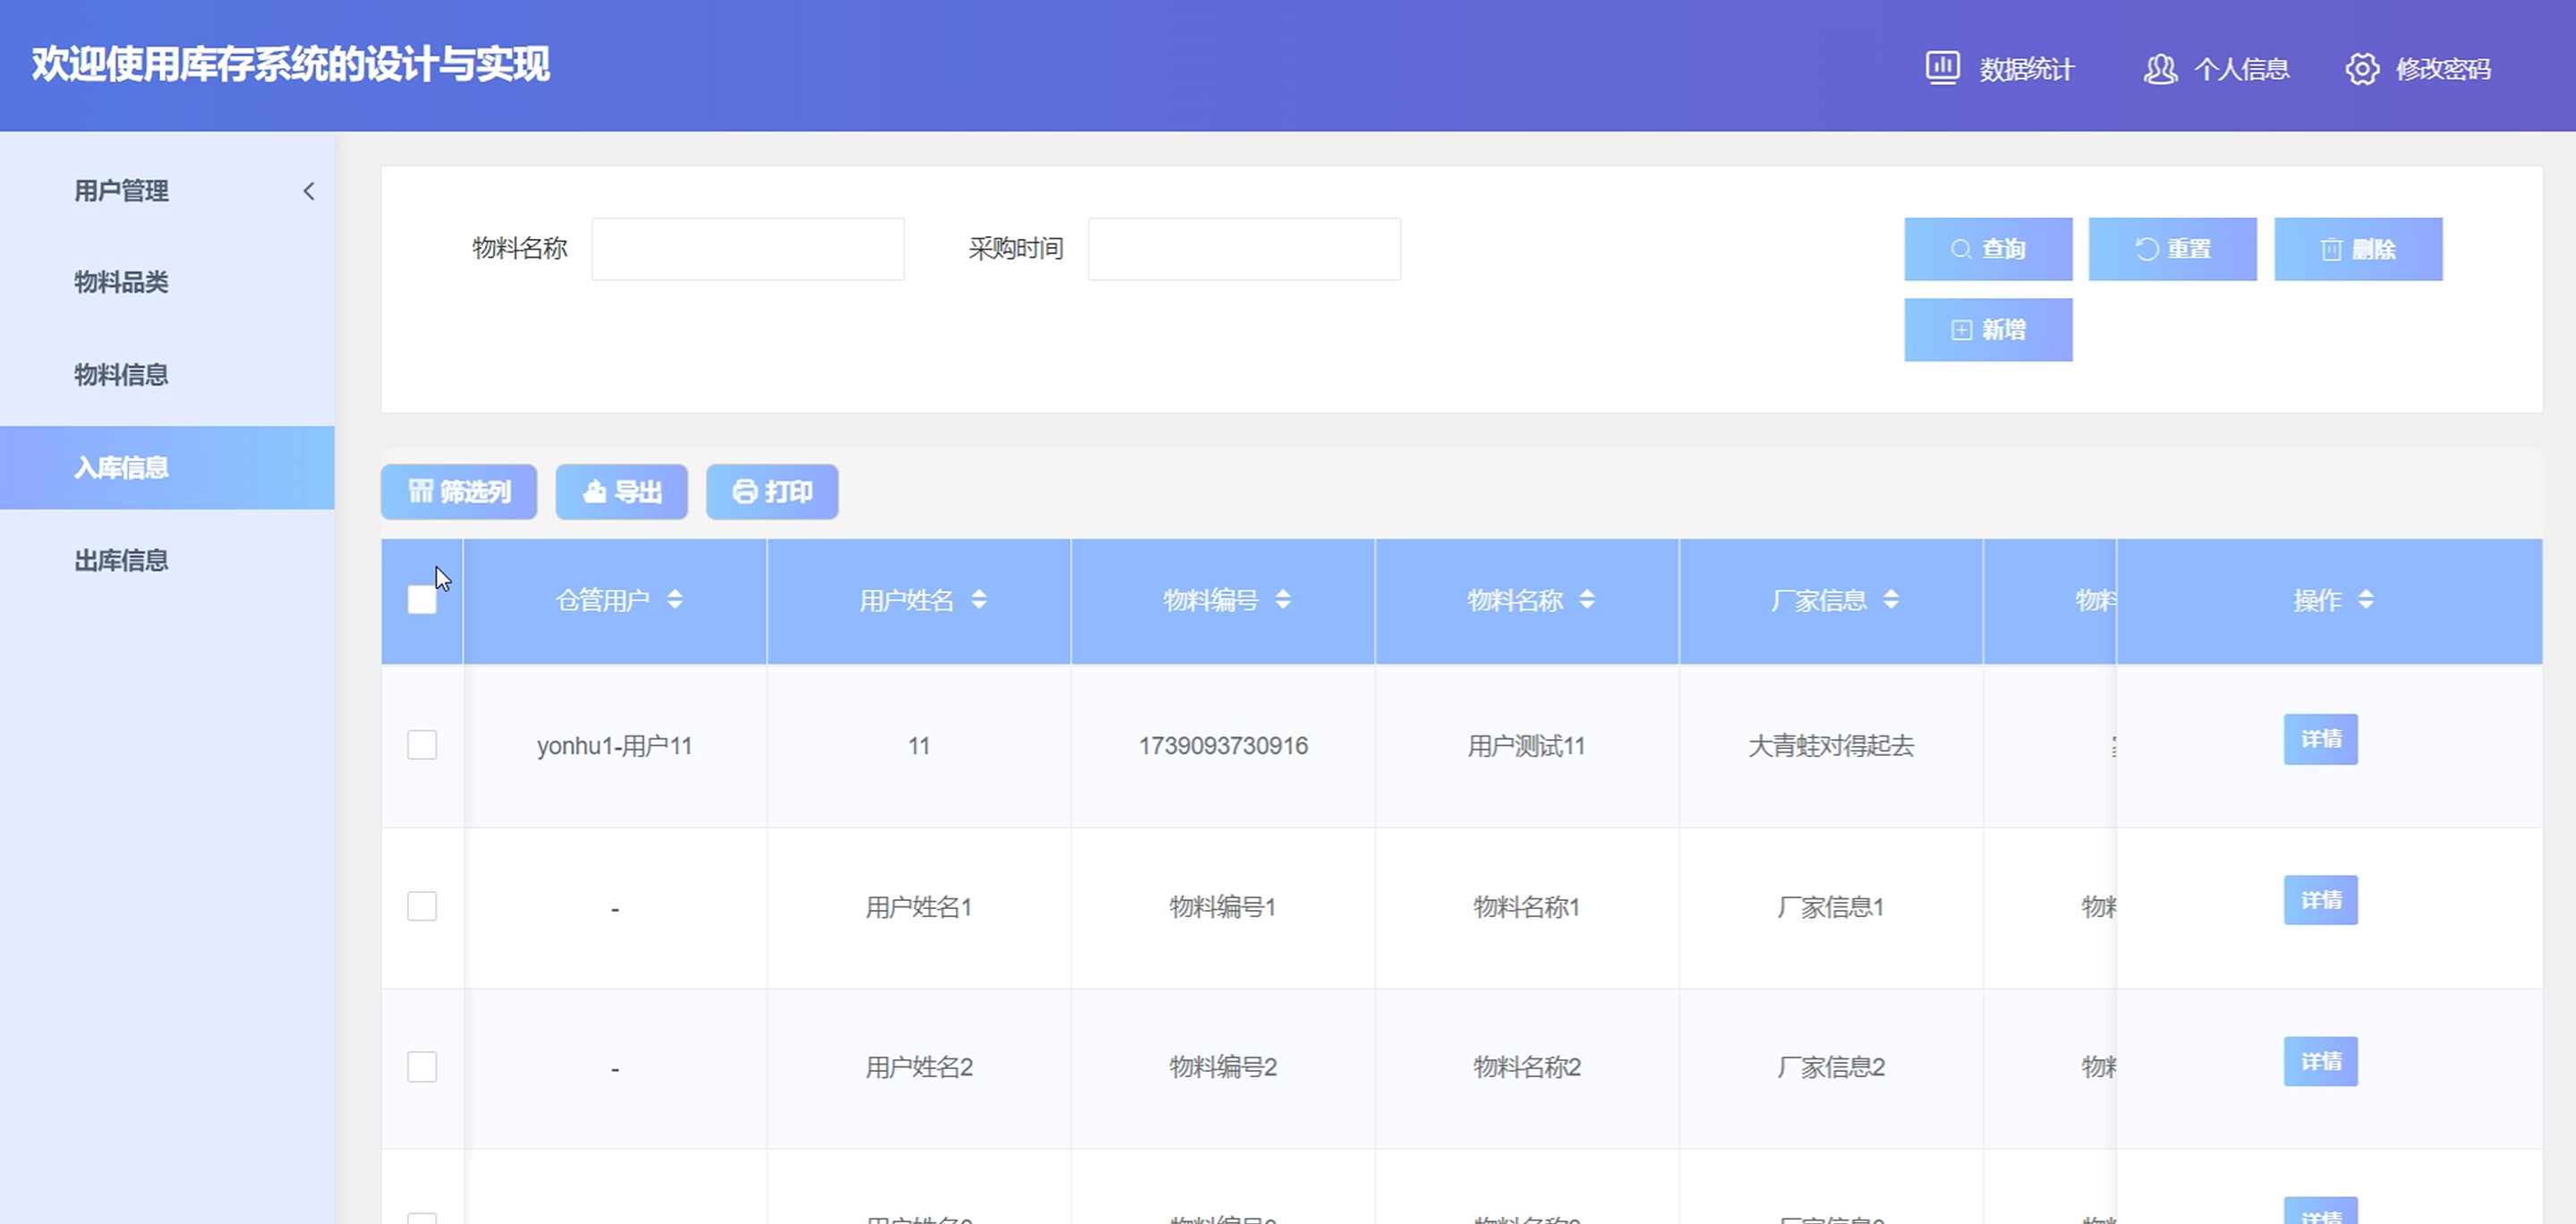
Task: Toggle the select-all header checkbox
Action: point(422,600)
